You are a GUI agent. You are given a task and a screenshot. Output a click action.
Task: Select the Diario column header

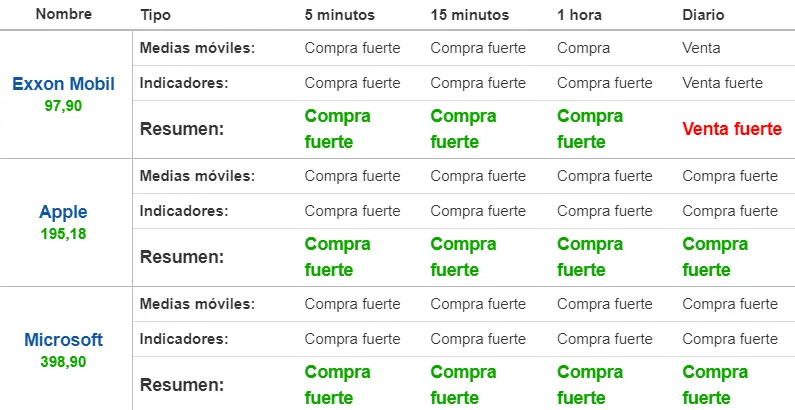tap(703, 15)
